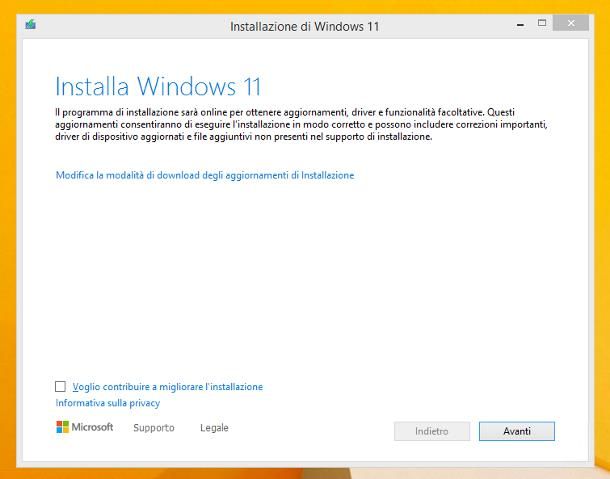This screenshot has width=610, height=479.
Task: Open the Legale link
Action: coord(214,428)
